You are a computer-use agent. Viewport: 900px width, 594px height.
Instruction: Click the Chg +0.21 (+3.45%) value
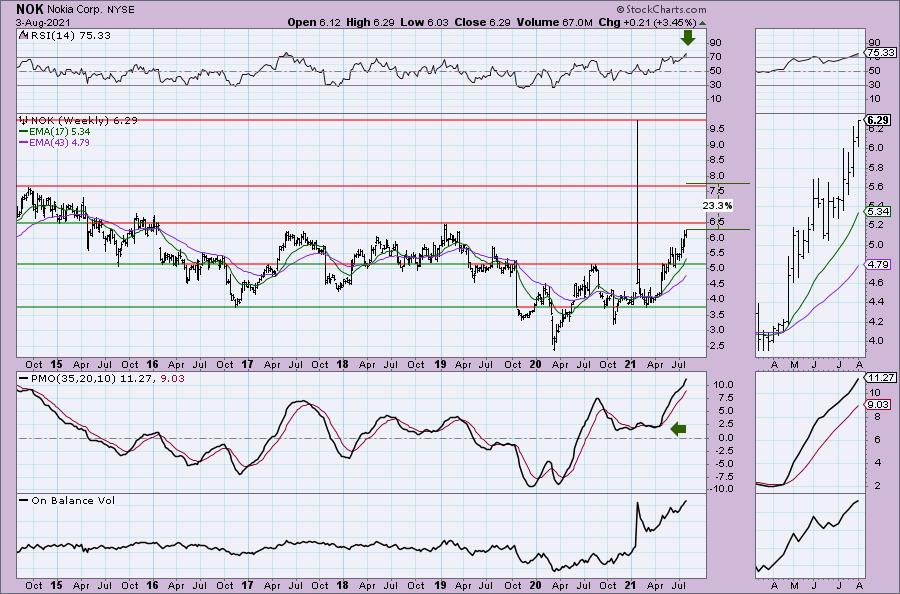(647, 22)
